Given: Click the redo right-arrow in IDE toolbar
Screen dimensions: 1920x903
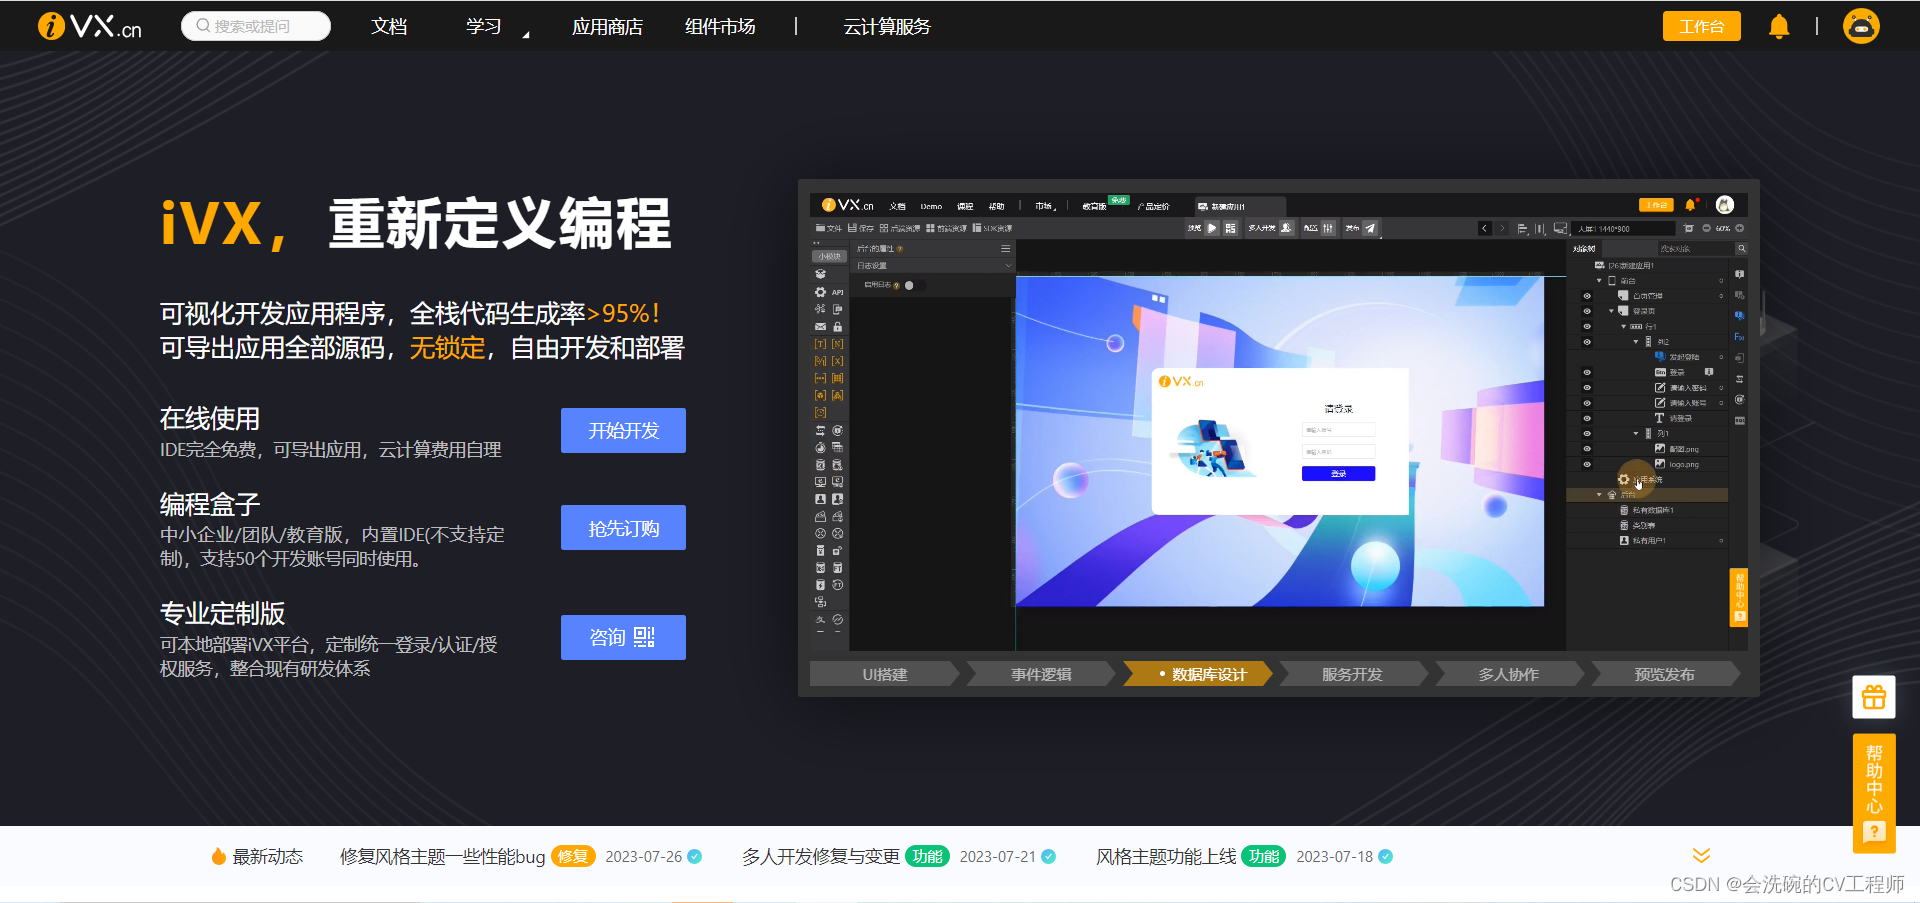Looking at the screenshot, I should tap(1502, 228).
